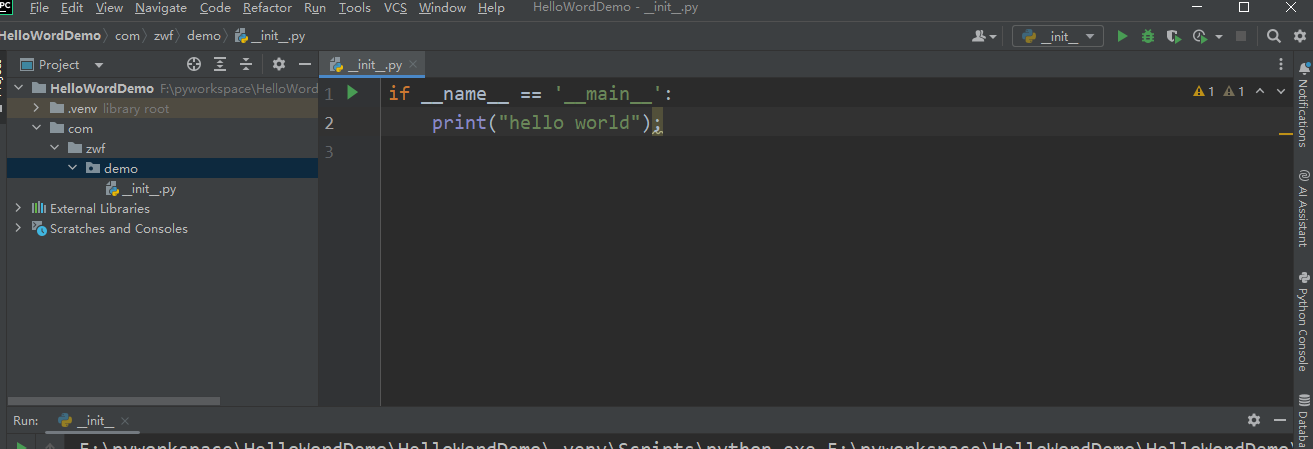Open the Python Console side panel
The width and height of the screenshot is (1313, 449).
coord(1303,322)
